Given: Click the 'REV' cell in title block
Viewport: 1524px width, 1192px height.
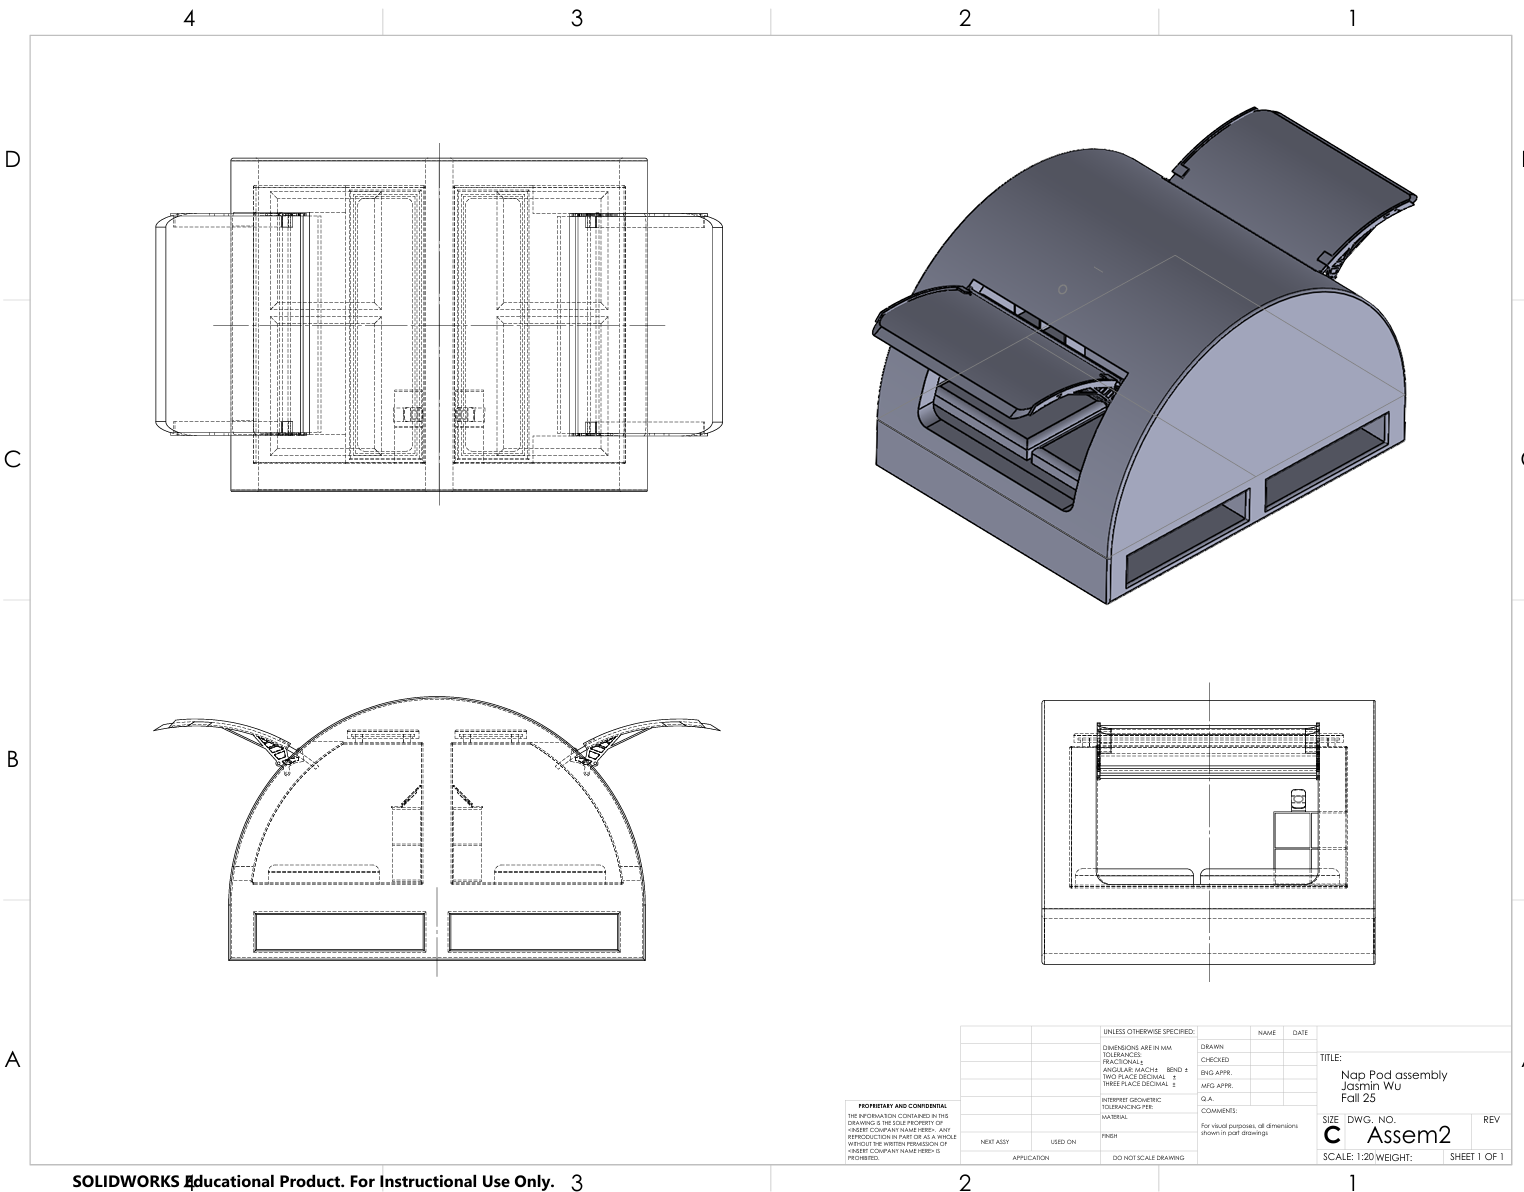Looking at the screenshot, I should click(1491, 1120).
